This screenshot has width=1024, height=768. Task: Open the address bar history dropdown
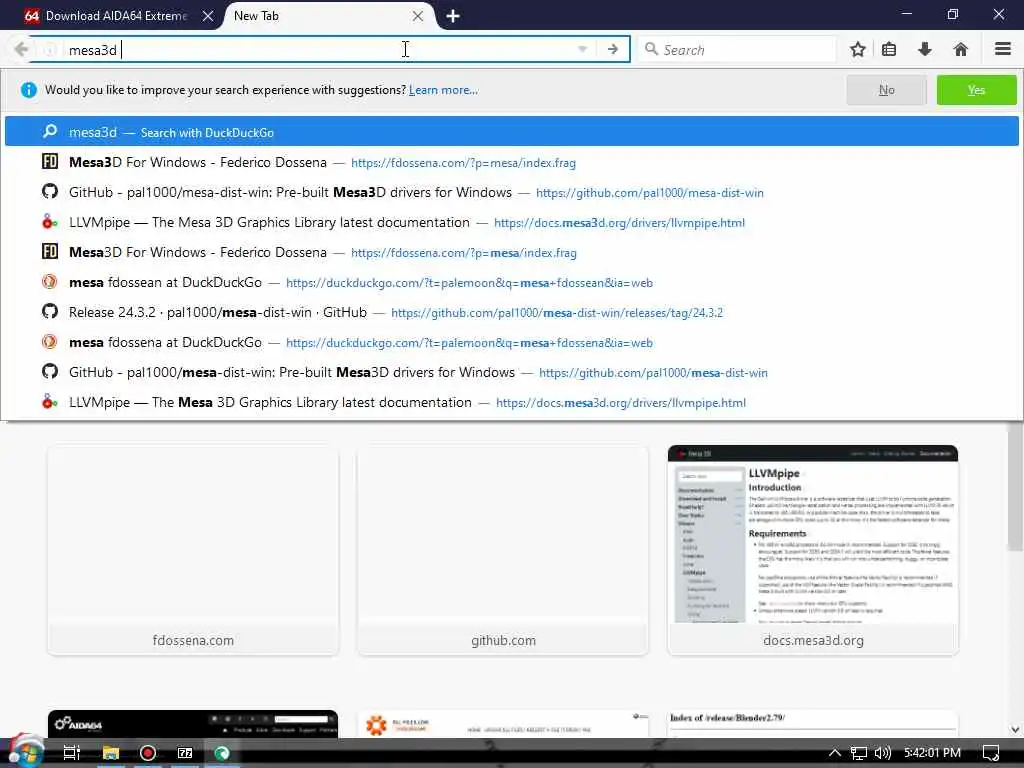pos(583,50)
